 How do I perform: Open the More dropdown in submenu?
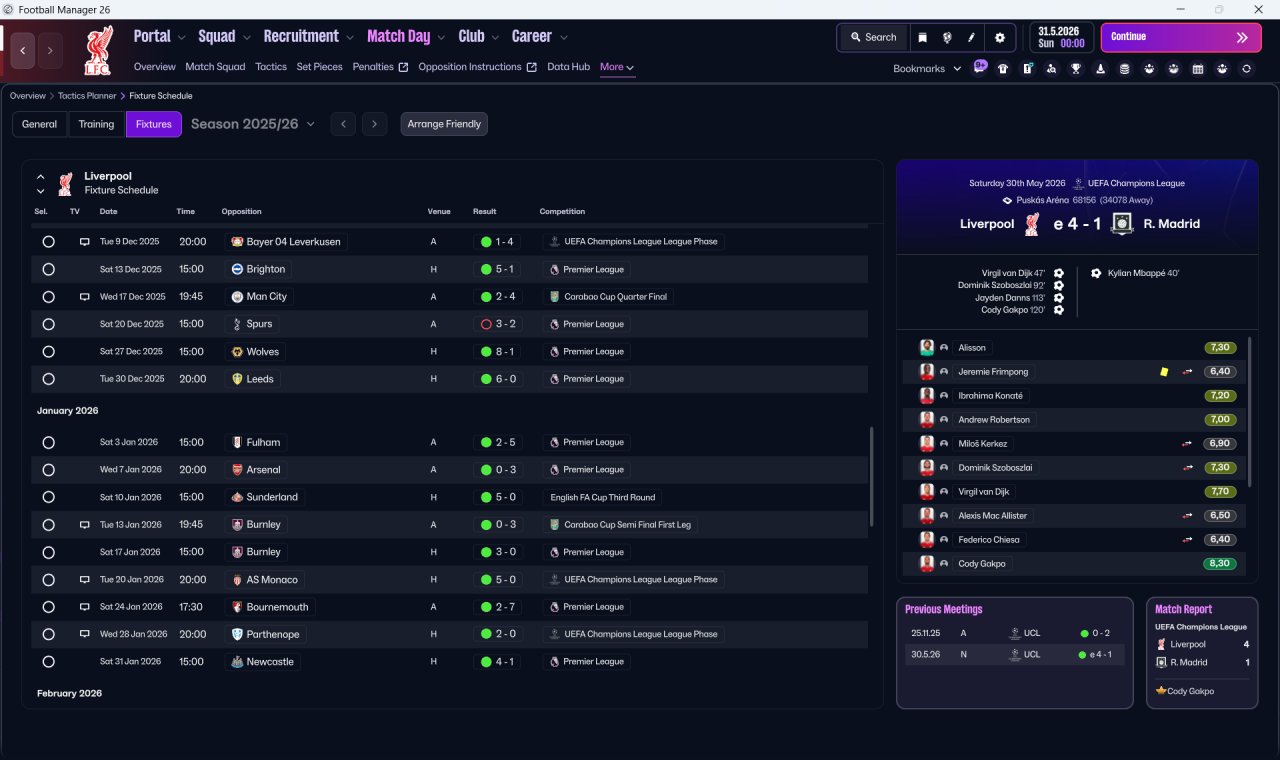pyautogui.click(x=617, y=67)
